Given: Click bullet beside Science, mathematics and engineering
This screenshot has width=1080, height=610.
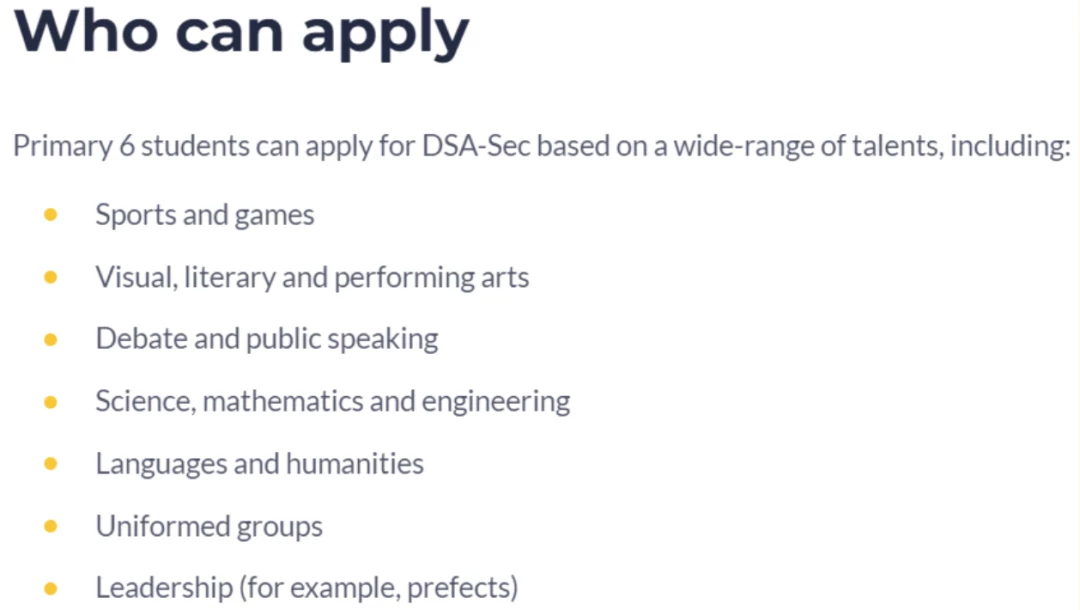Looking at the screenshot, I should click(50, 402).
